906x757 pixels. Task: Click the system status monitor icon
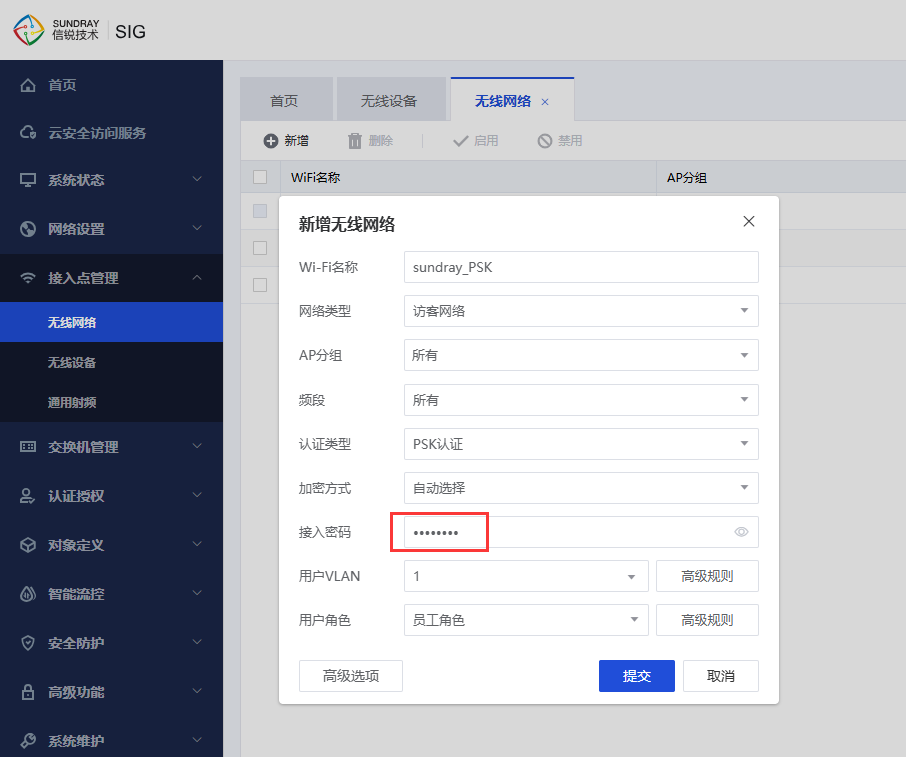click(x=28, y=180)
